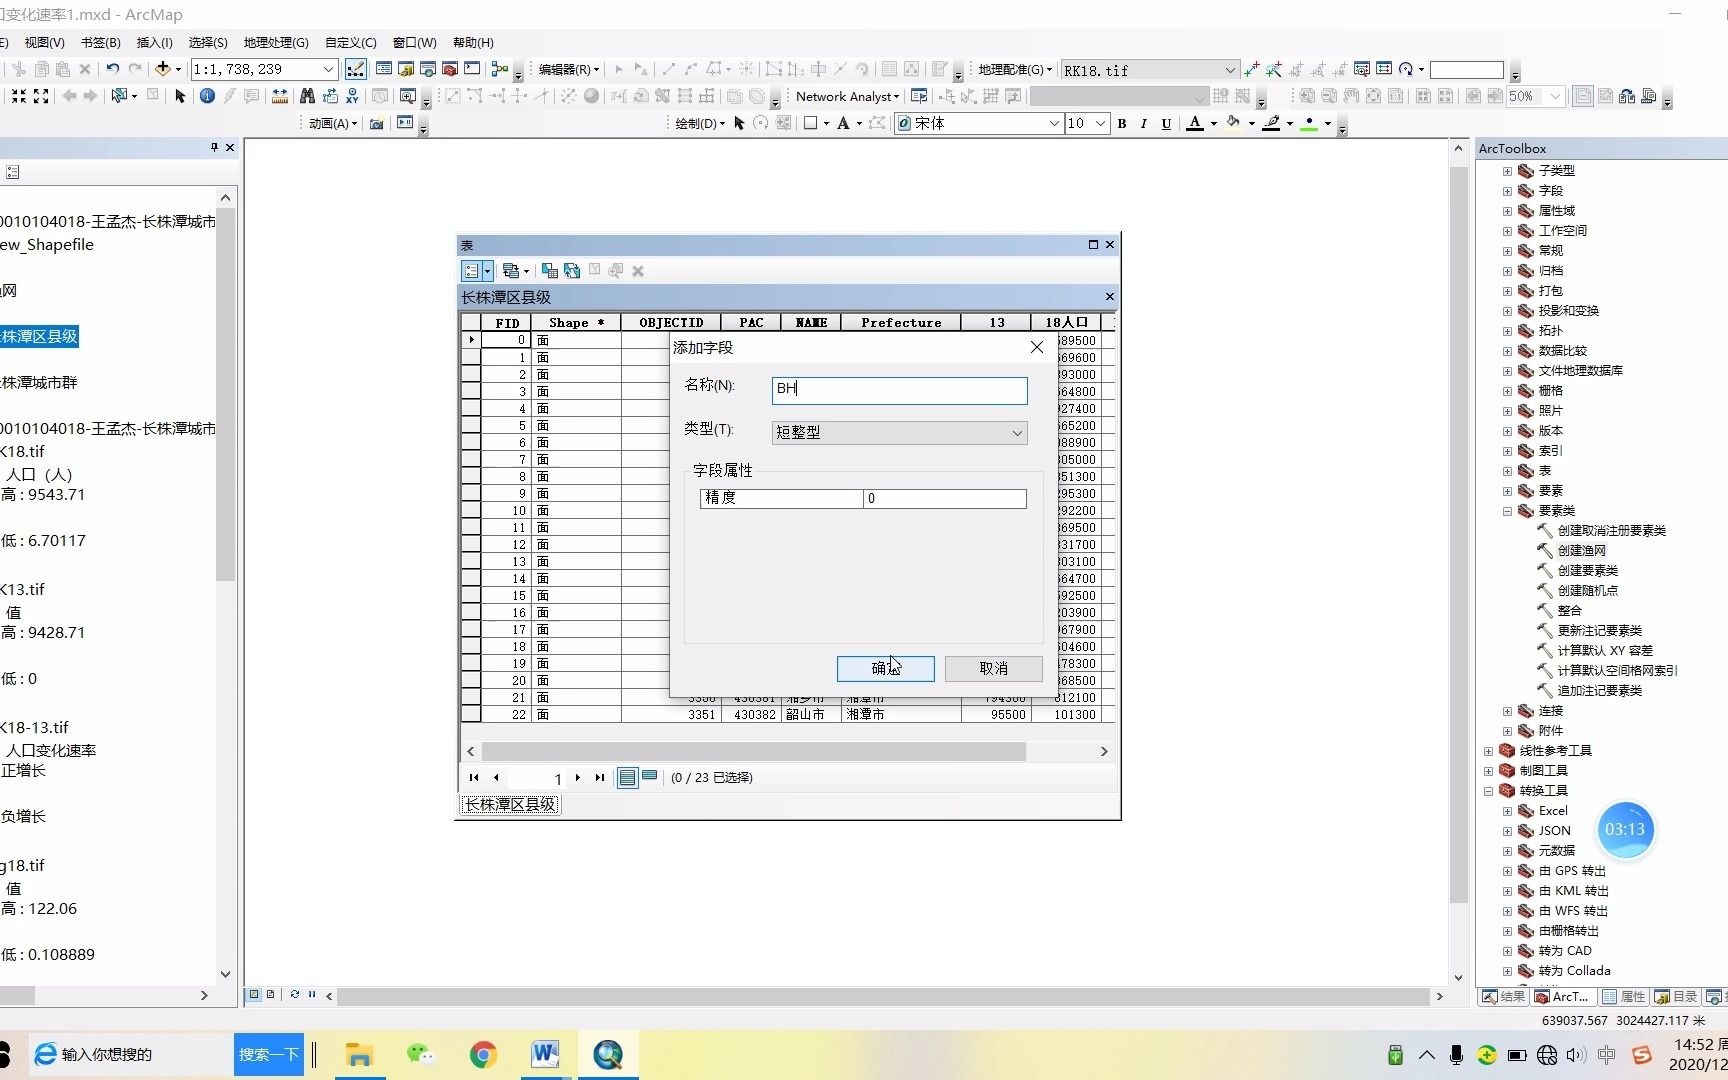1728x1080 pixels.
Task: Select the Find binoculars icon
Action: (307, 96)
